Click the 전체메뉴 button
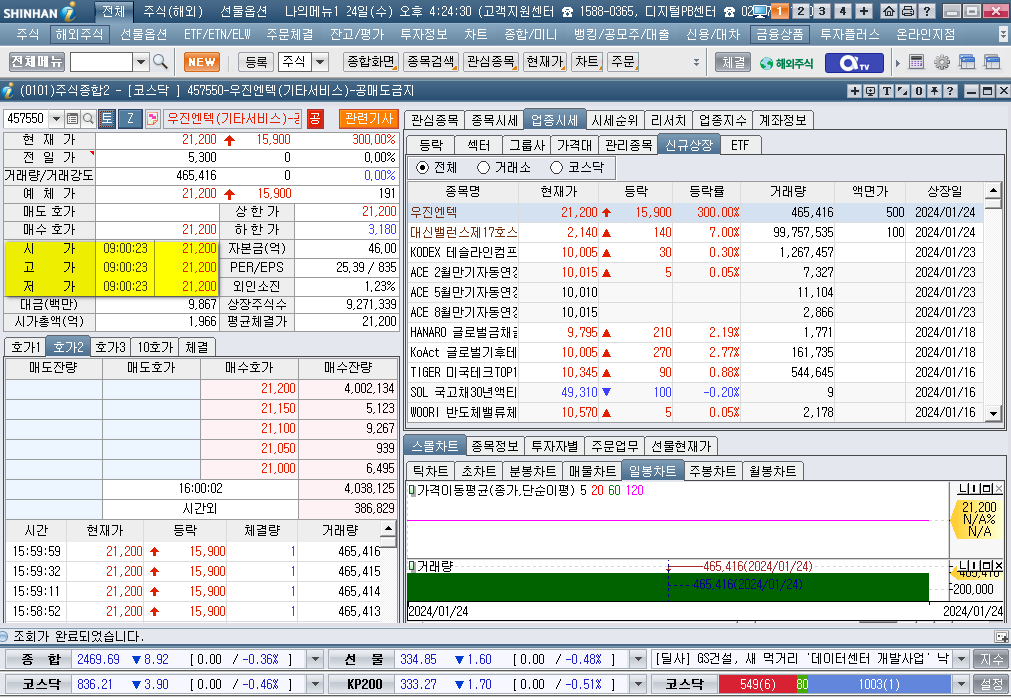Screen dimensions: 1011x698 [x=37, y=62]
